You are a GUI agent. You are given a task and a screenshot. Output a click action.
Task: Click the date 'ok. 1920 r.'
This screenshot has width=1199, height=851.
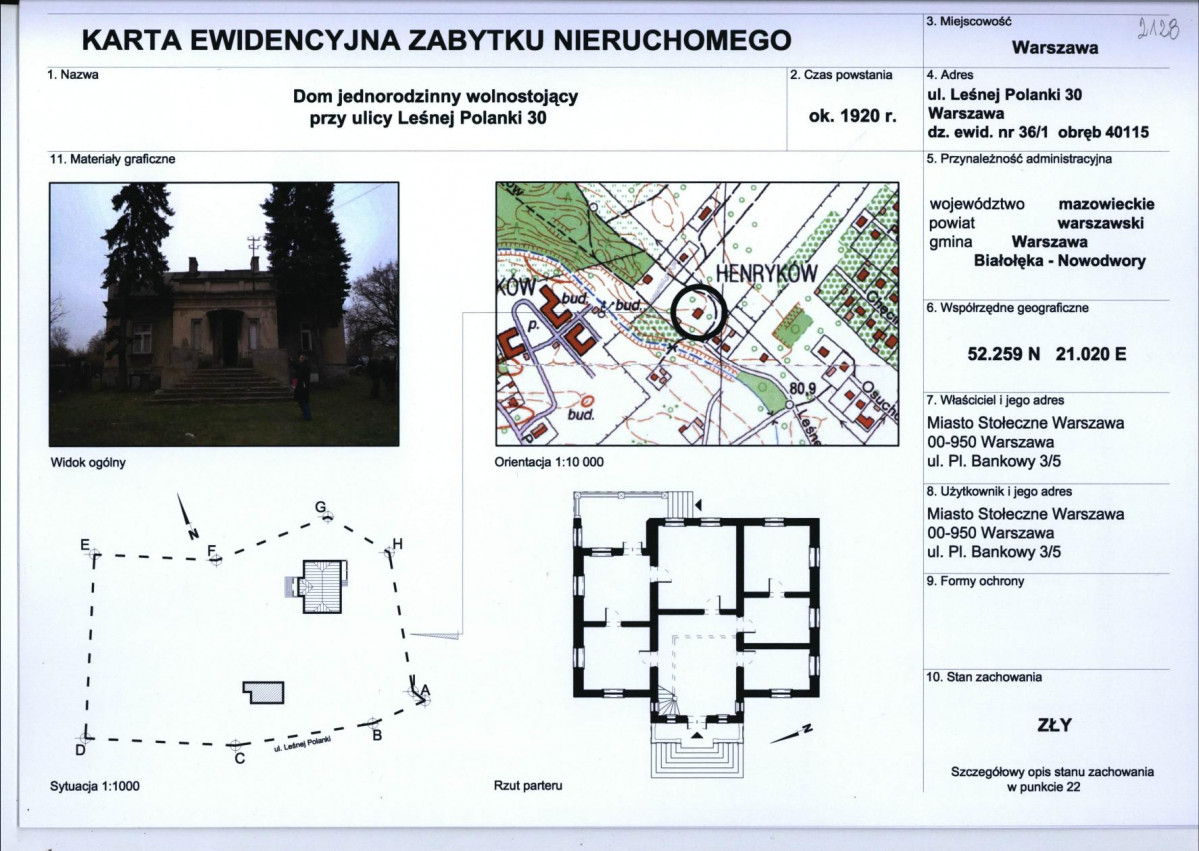[x=853, y=116]
